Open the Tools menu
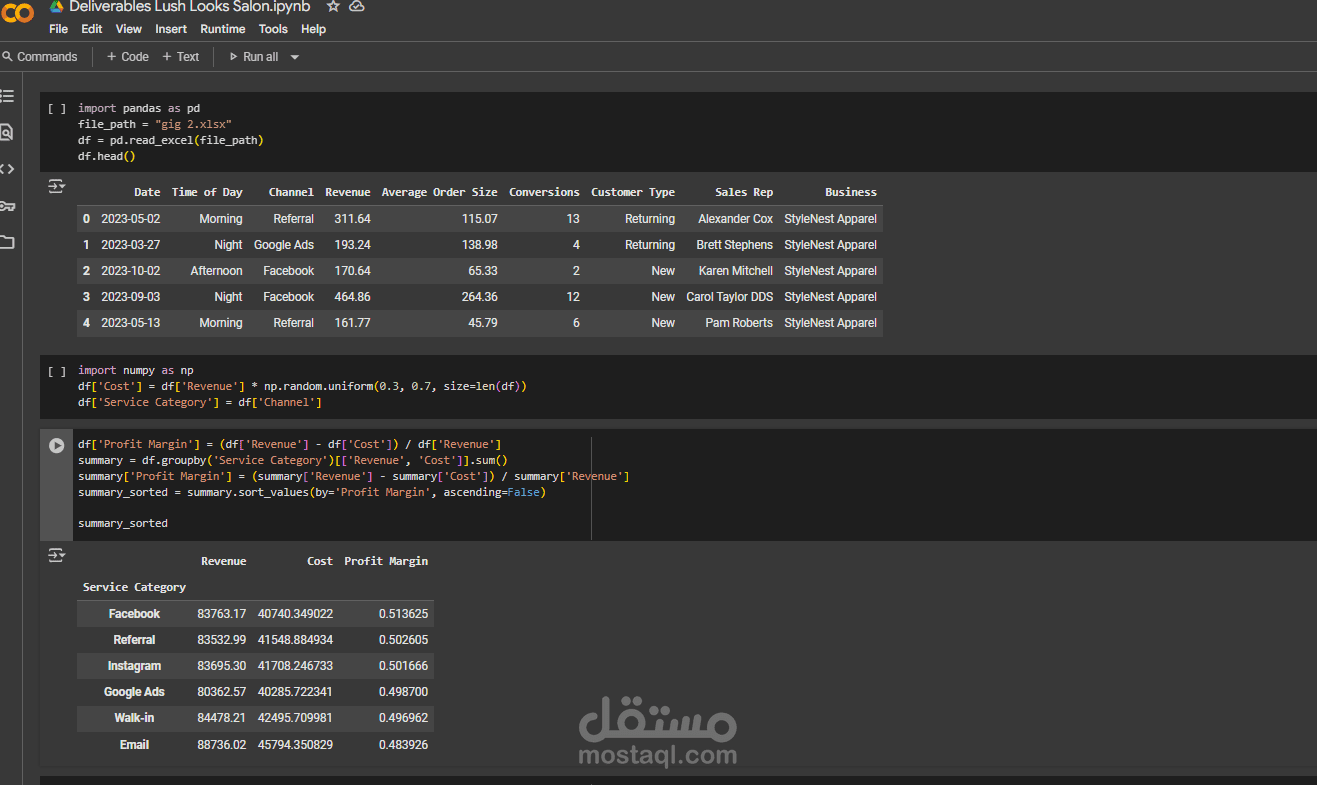Viewport: 1317px width, 785px height. click(x=273, y=29)
